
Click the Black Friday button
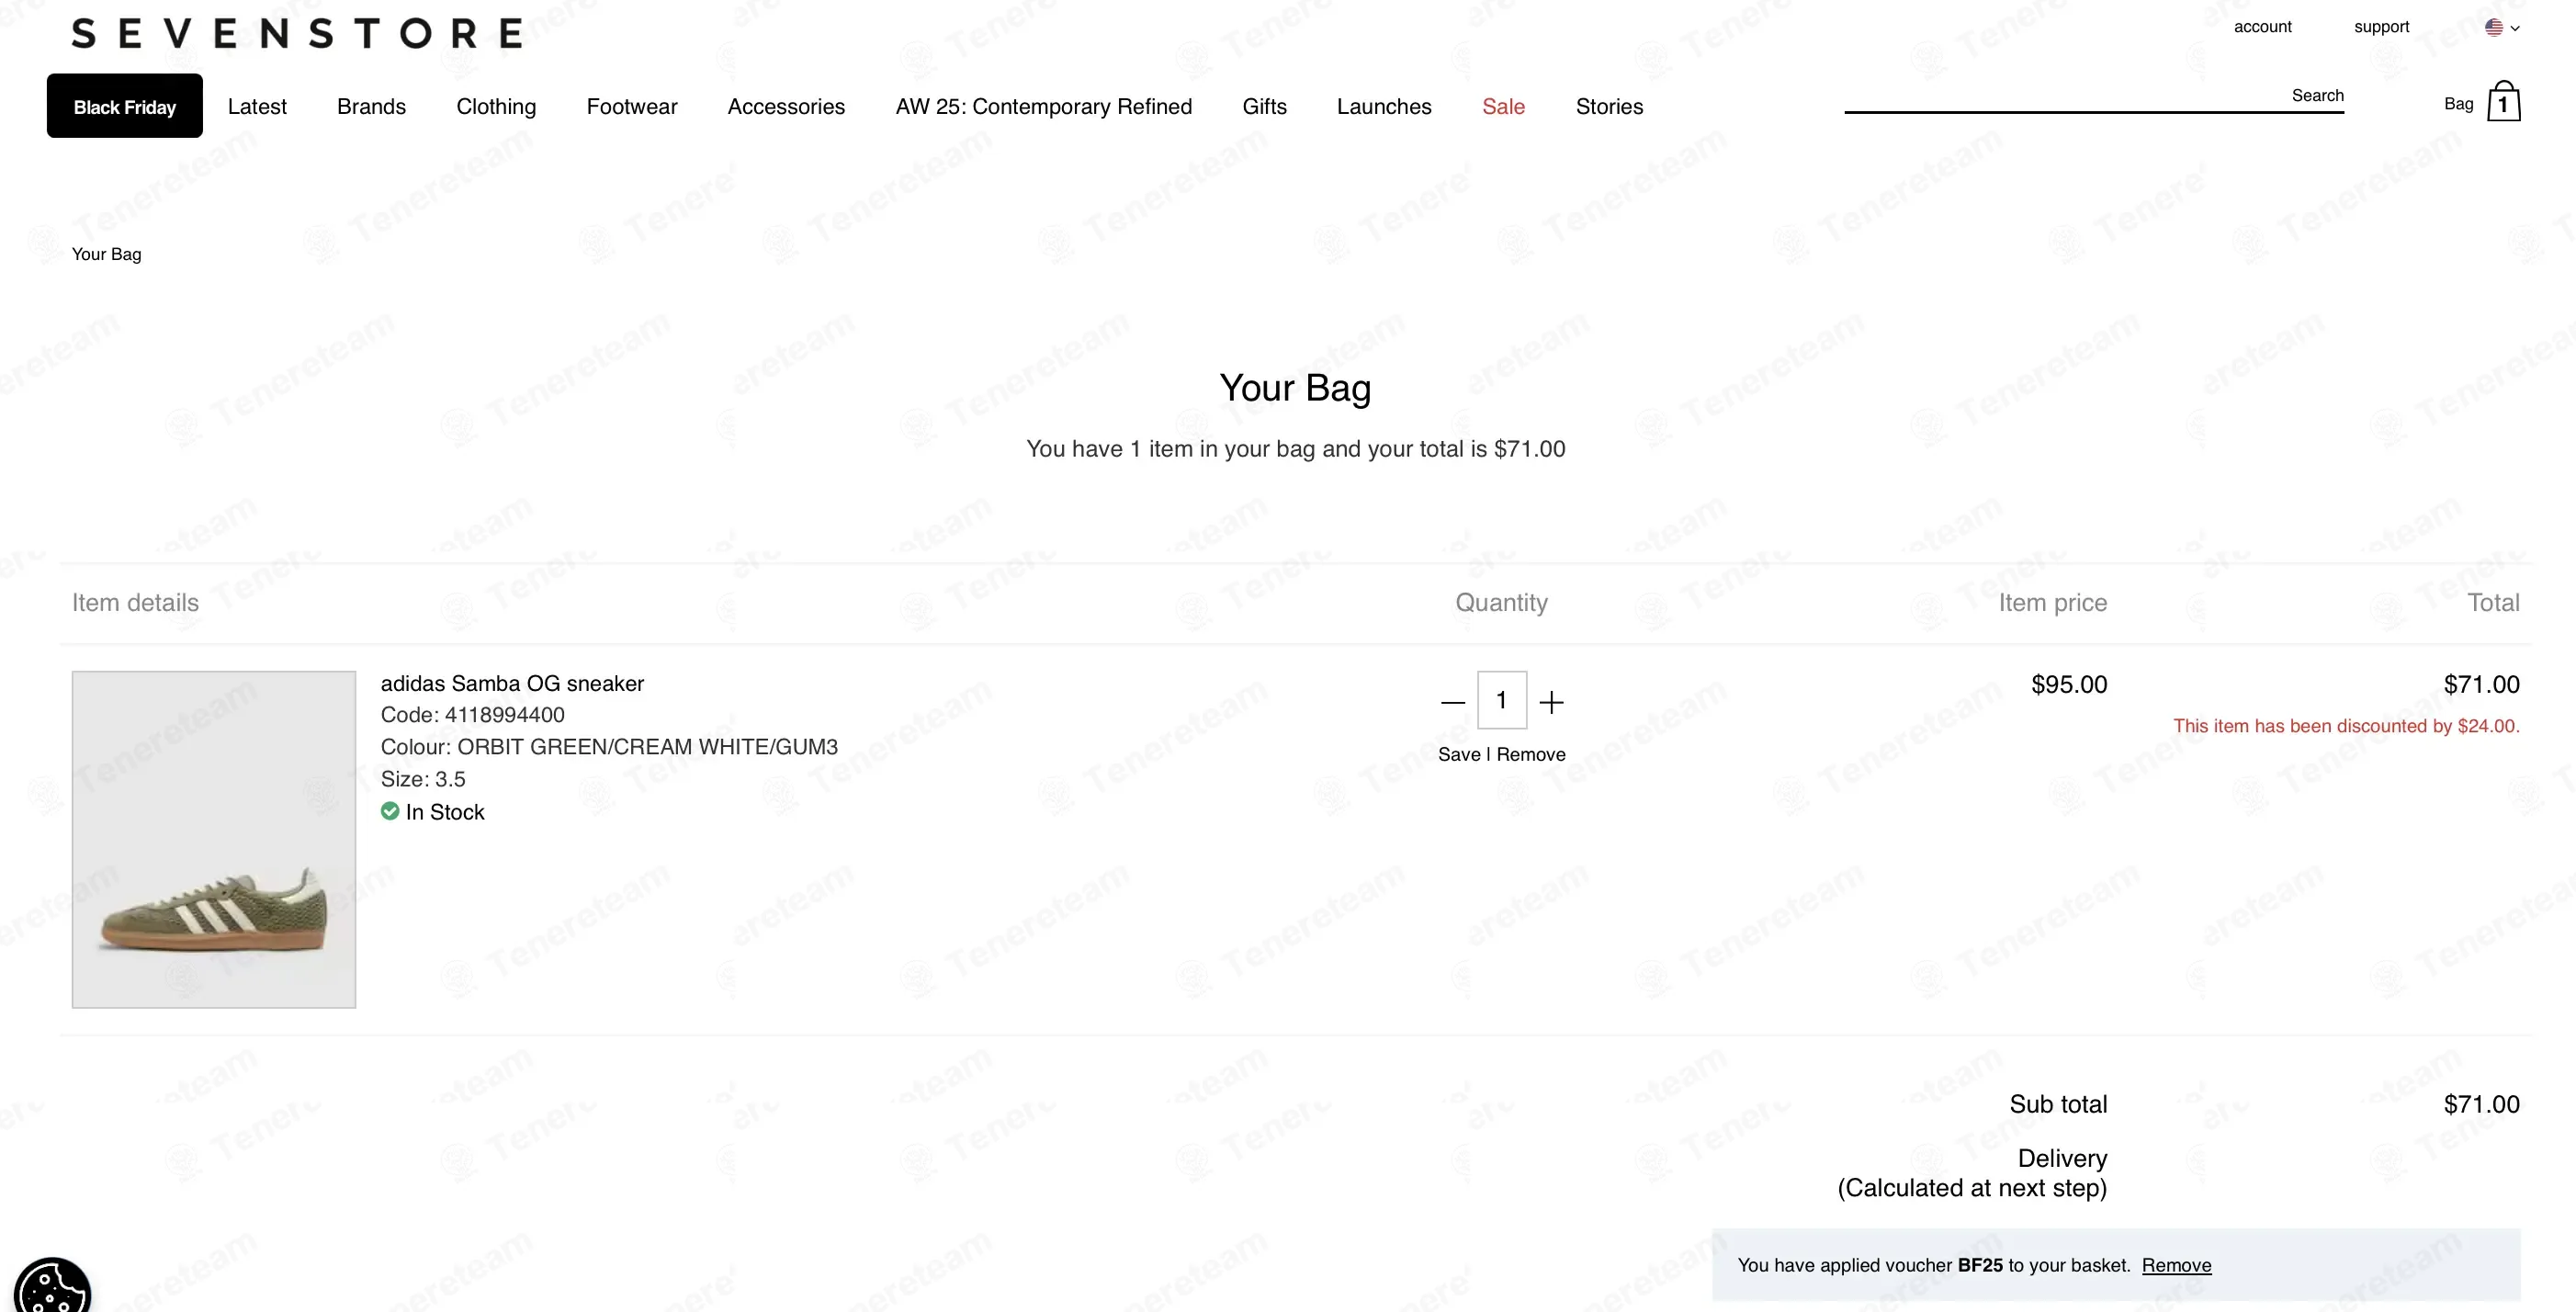click(124, 106)
